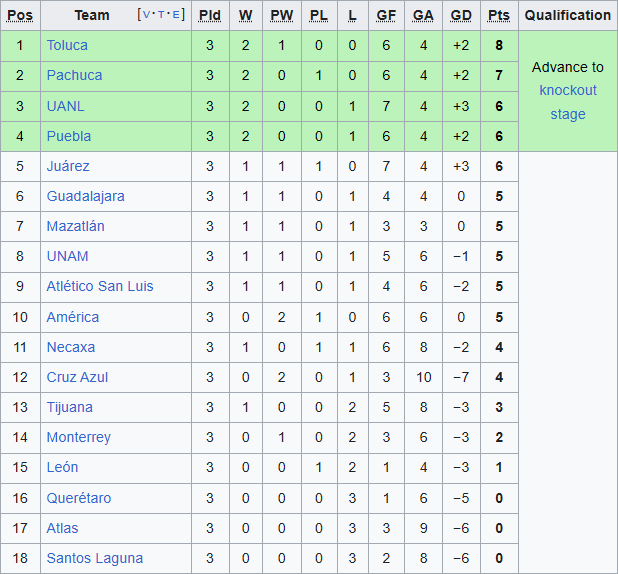This screenshot has height=574, width=618.
Task: Click the UNAM team link
Action: point(67,256)
